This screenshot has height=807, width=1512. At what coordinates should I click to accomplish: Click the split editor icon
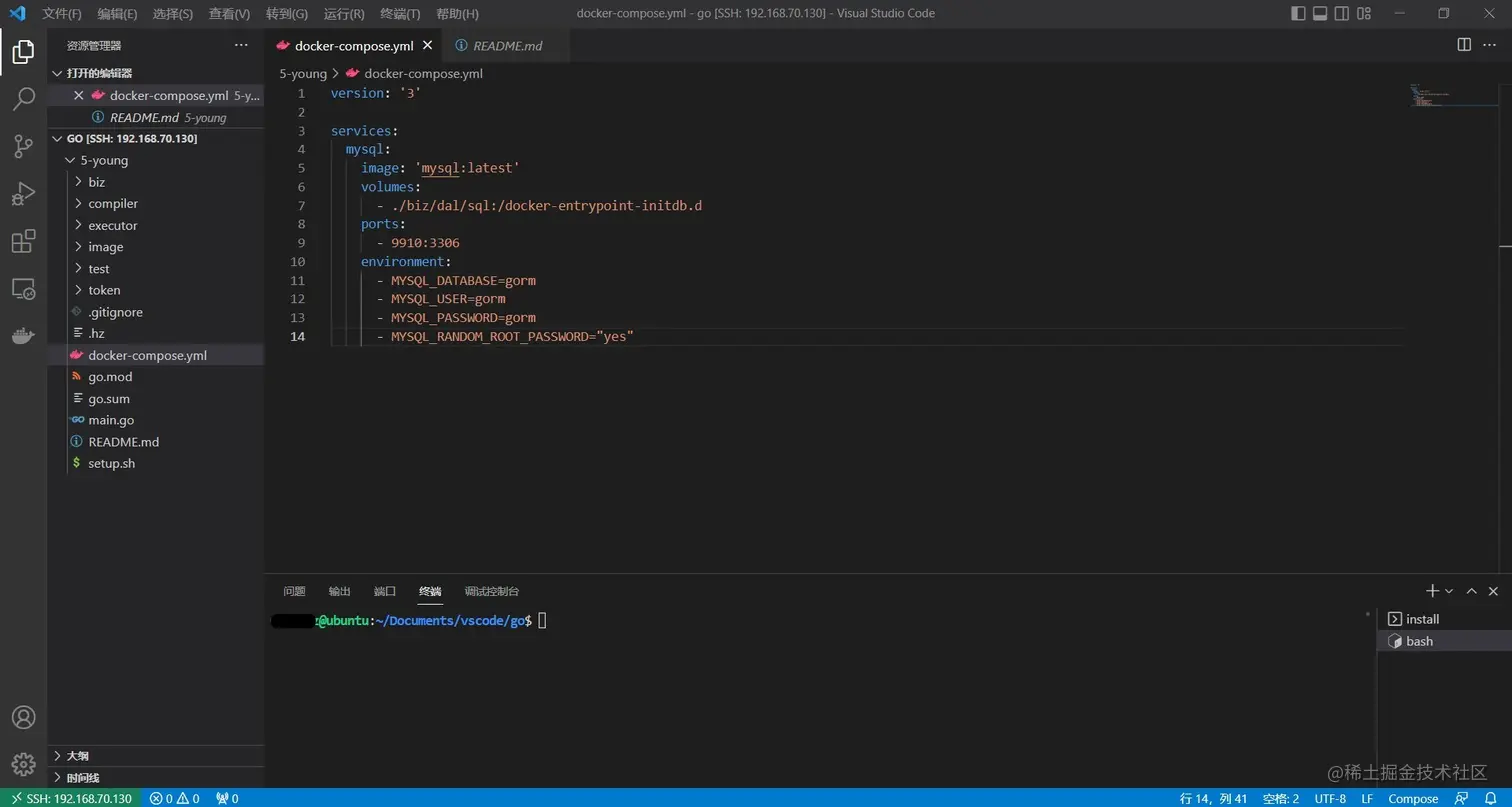tap(1464, 45)
